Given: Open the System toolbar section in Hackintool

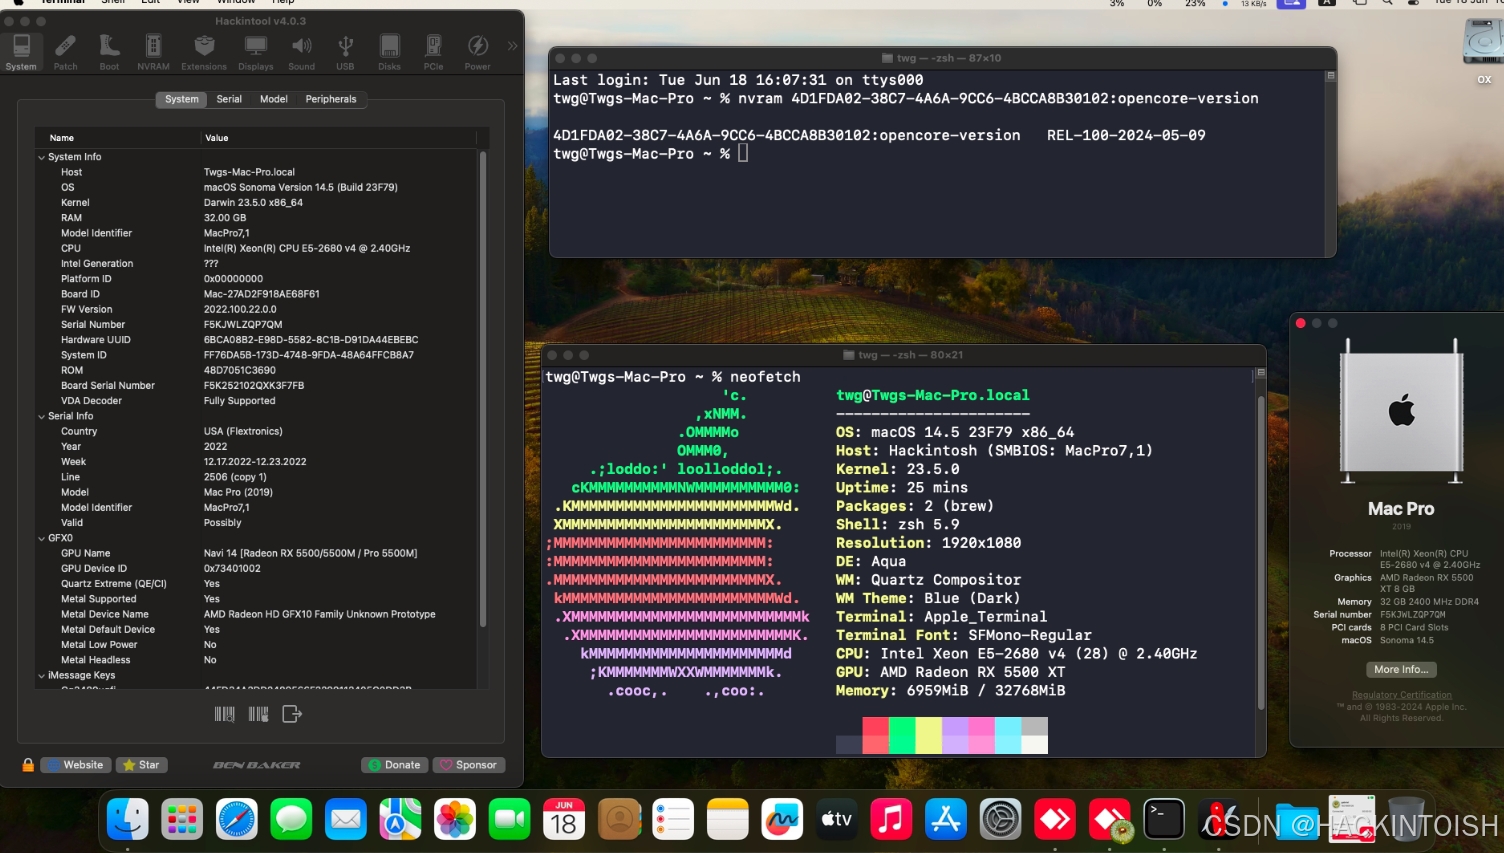Looking at the screenshot, I should click(21, 52).
